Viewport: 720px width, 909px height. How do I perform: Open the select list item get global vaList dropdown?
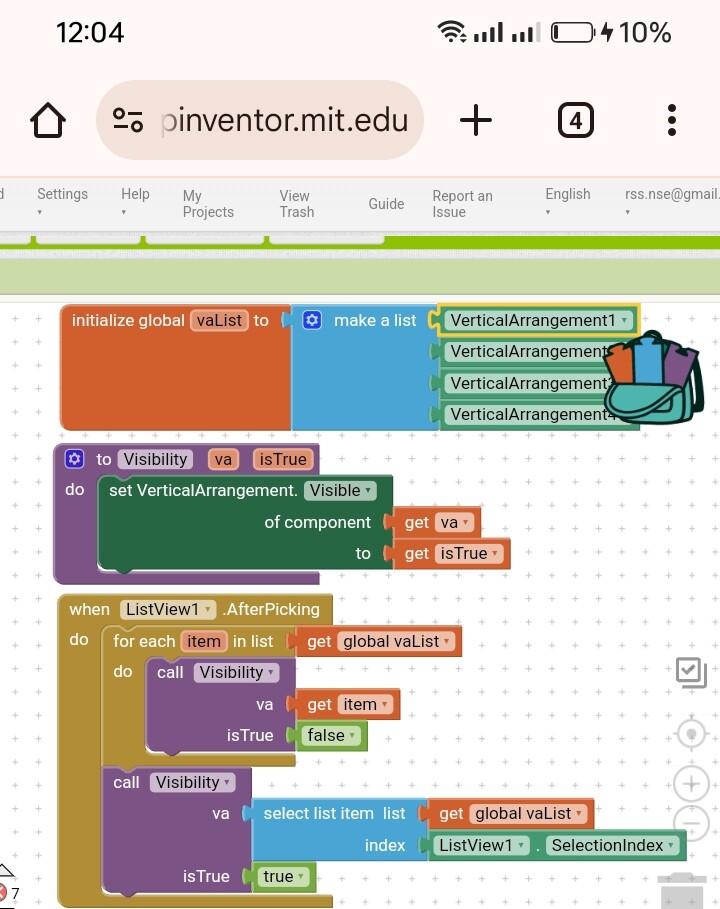[529, 814]
